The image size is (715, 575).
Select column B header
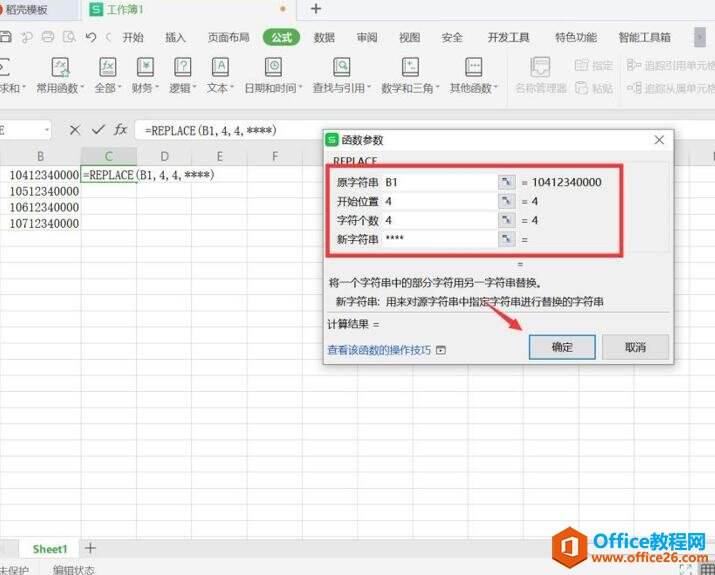[x=41, y=156]
